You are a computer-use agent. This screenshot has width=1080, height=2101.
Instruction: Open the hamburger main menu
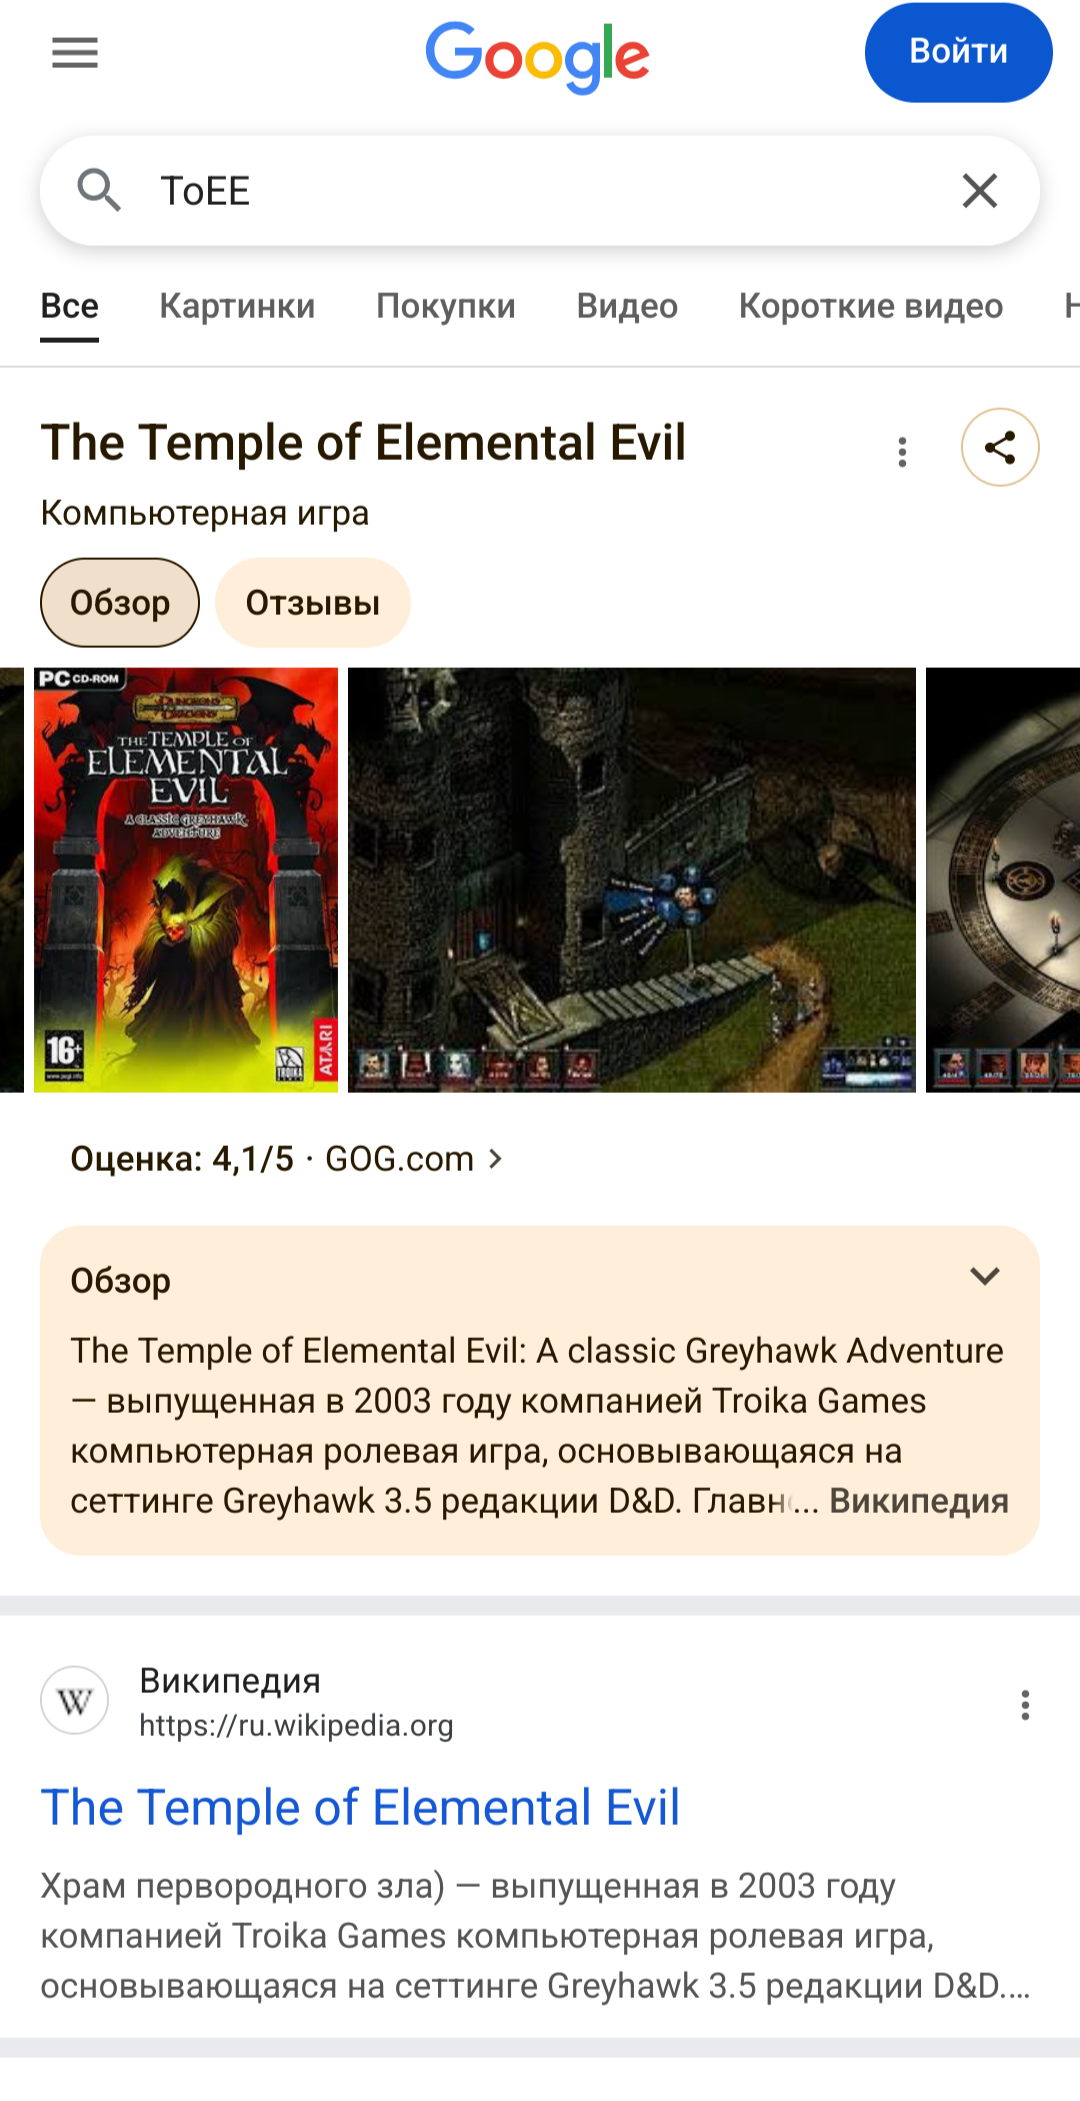(x=75, y=53)
